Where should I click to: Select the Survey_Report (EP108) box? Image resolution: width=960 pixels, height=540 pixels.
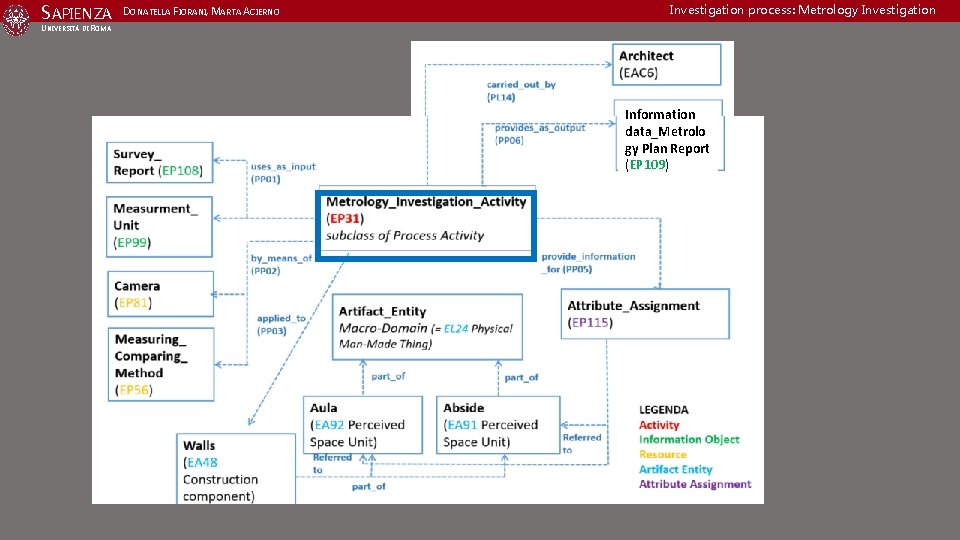click(x=160, y=163)
